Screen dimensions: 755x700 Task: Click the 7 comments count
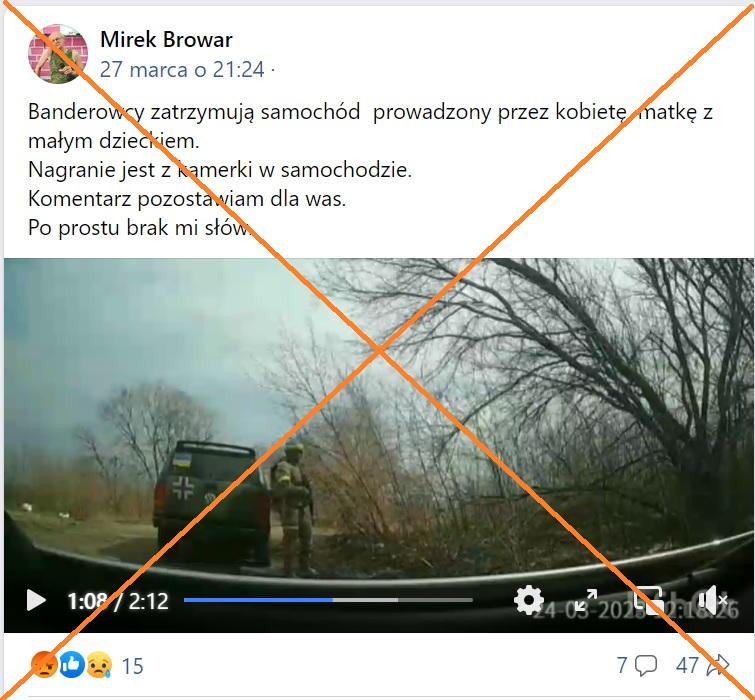(622, 666)
